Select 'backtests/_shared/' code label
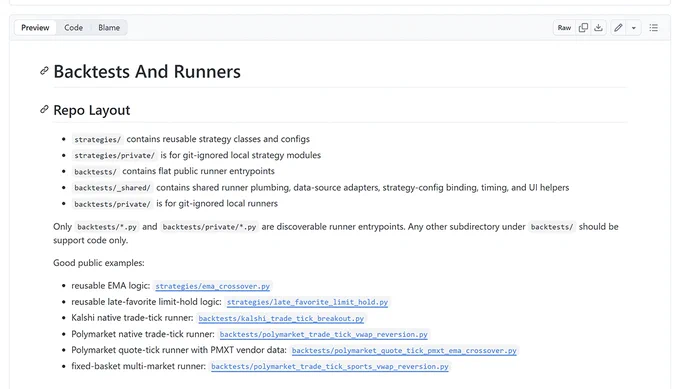680x389 pixels. 112,188
